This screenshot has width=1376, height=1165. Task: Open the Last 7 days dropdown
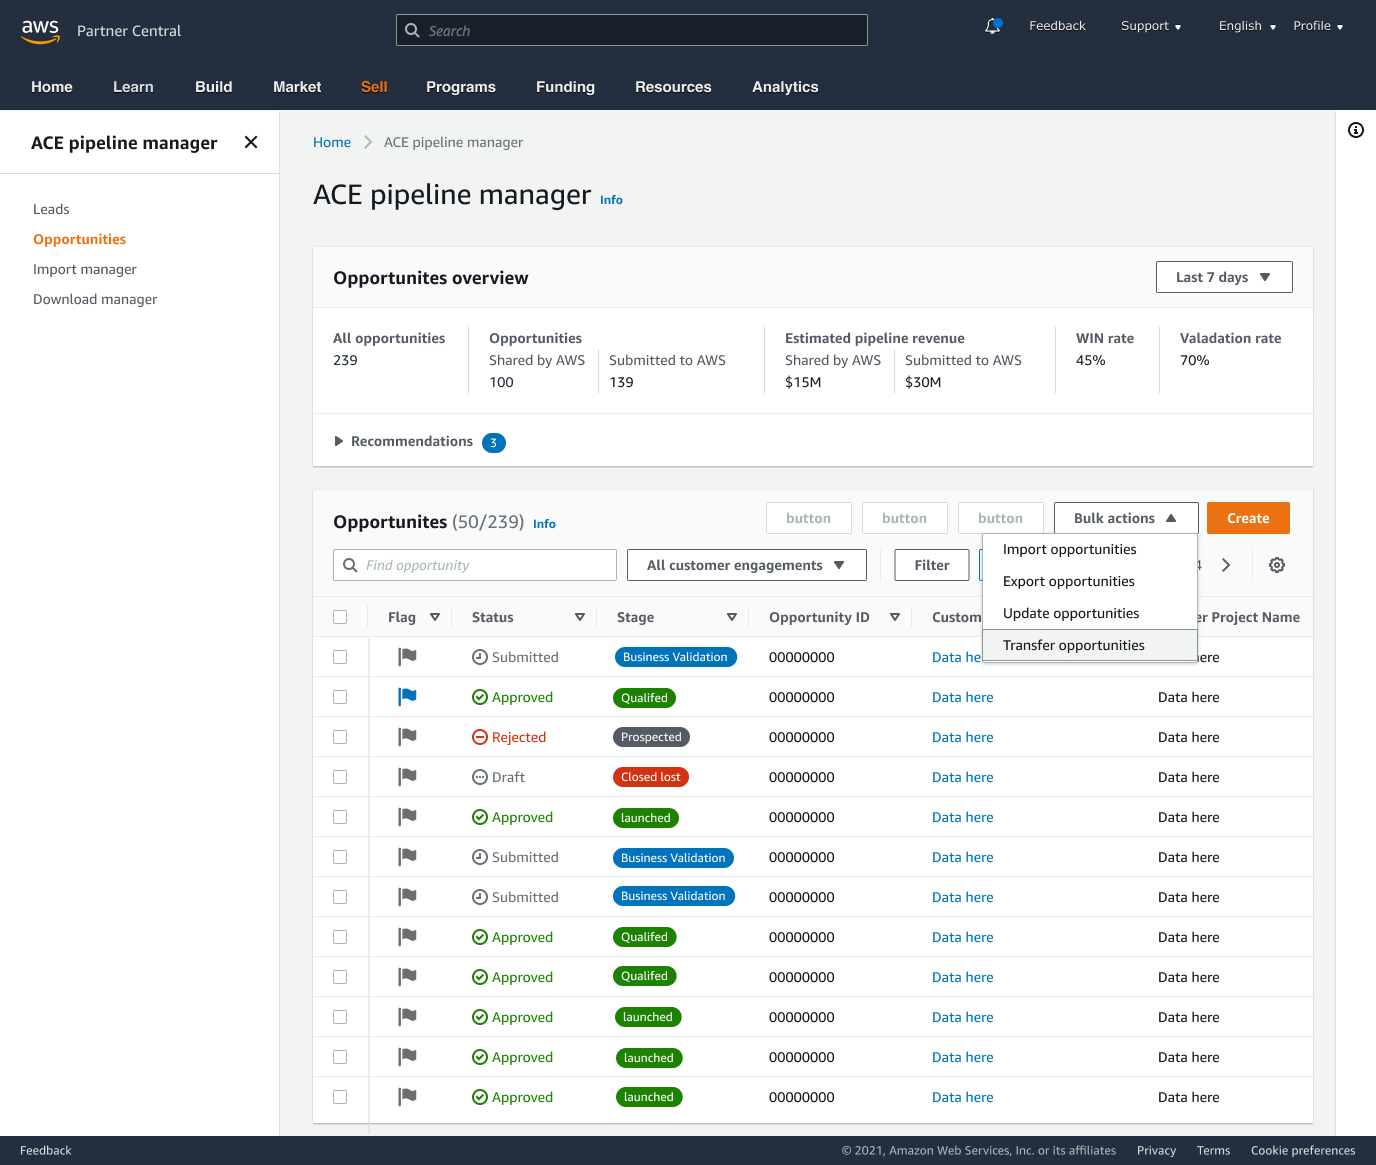(x=1224, y=277)
